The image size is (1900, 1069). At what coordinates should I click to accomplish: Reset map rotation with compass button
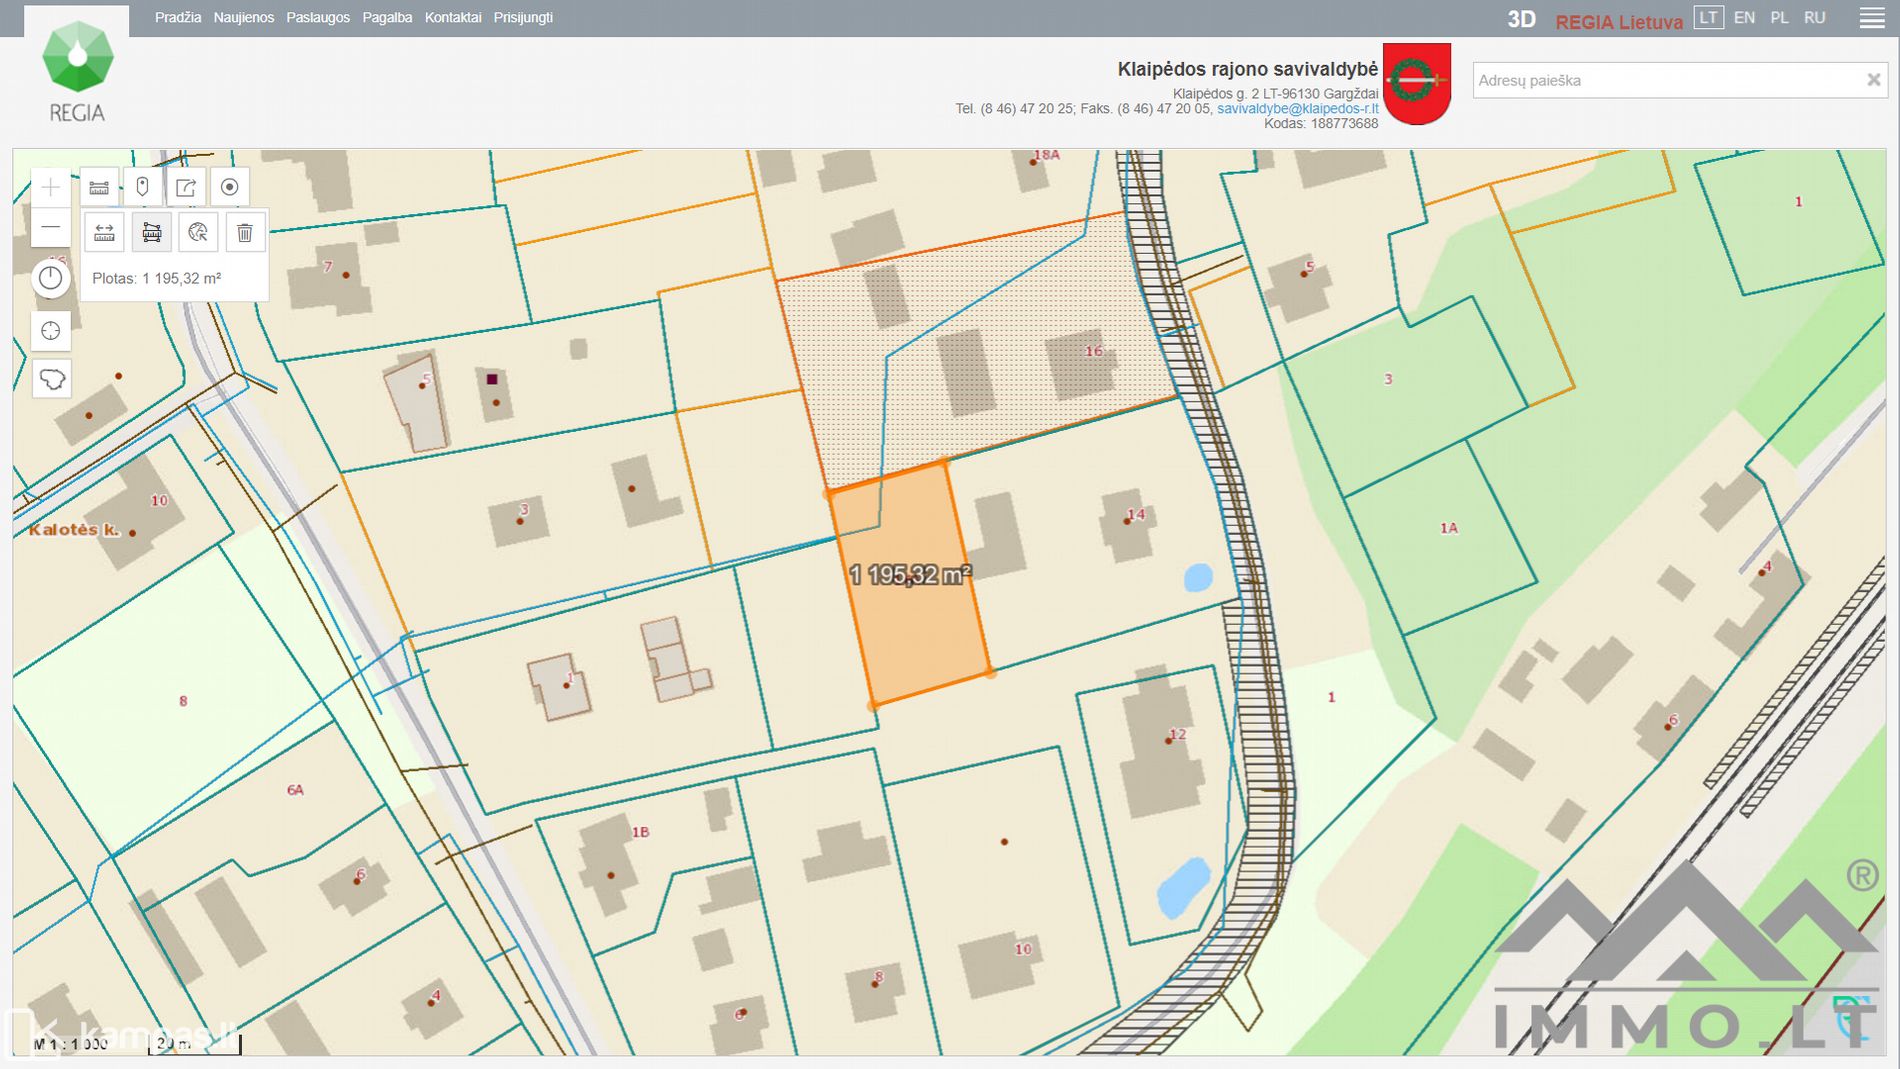tap(51, 279)
